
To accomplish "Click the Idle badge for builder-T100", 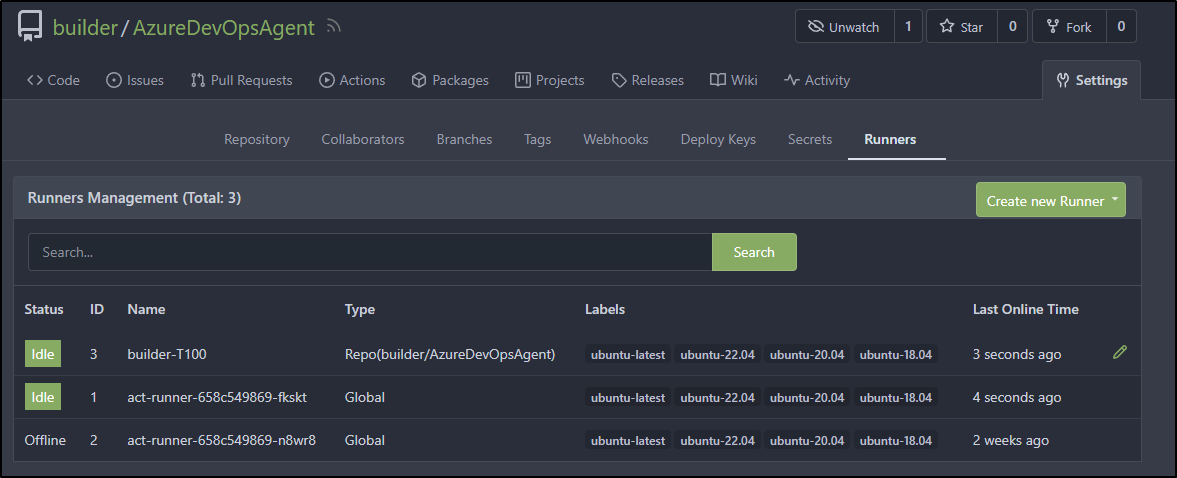I will coord(43,354).
